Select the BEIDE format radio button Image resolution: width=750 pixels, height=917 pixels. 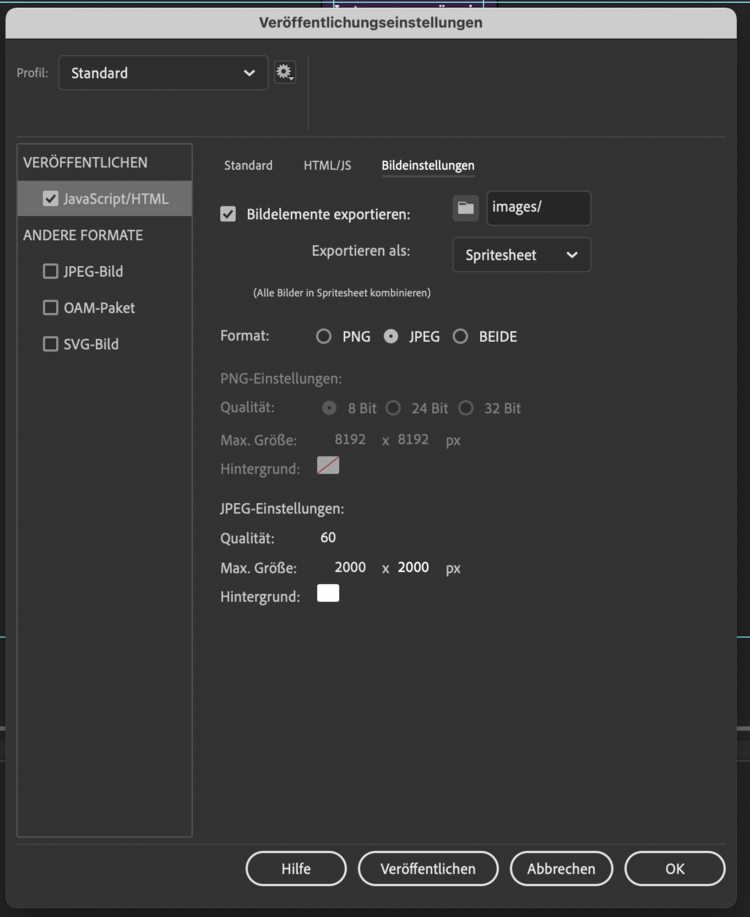click(460, 337)
